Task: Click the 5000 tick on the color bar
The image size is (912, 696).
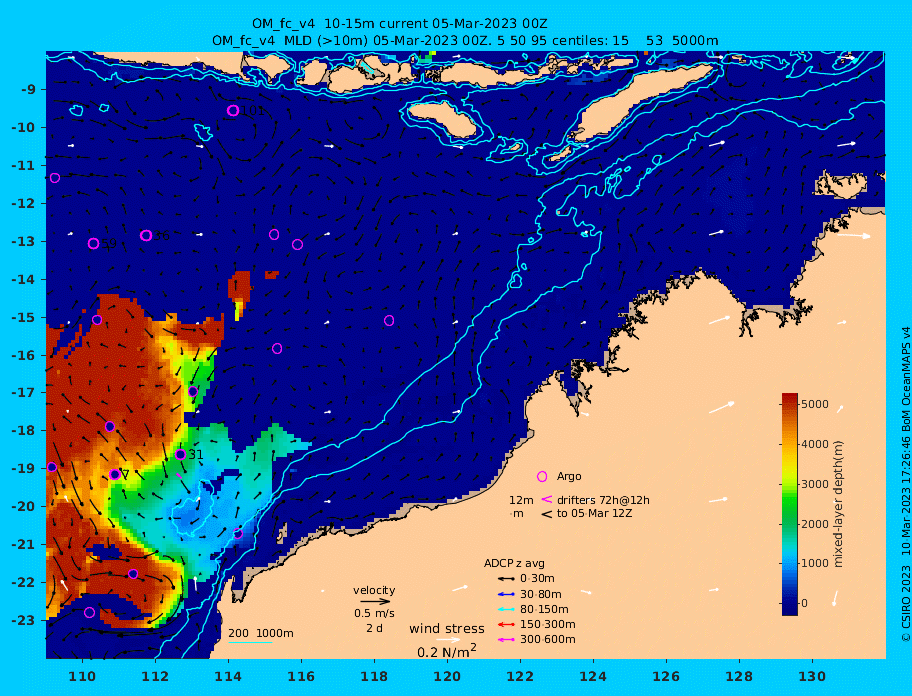Action: (x=815, y=404)
